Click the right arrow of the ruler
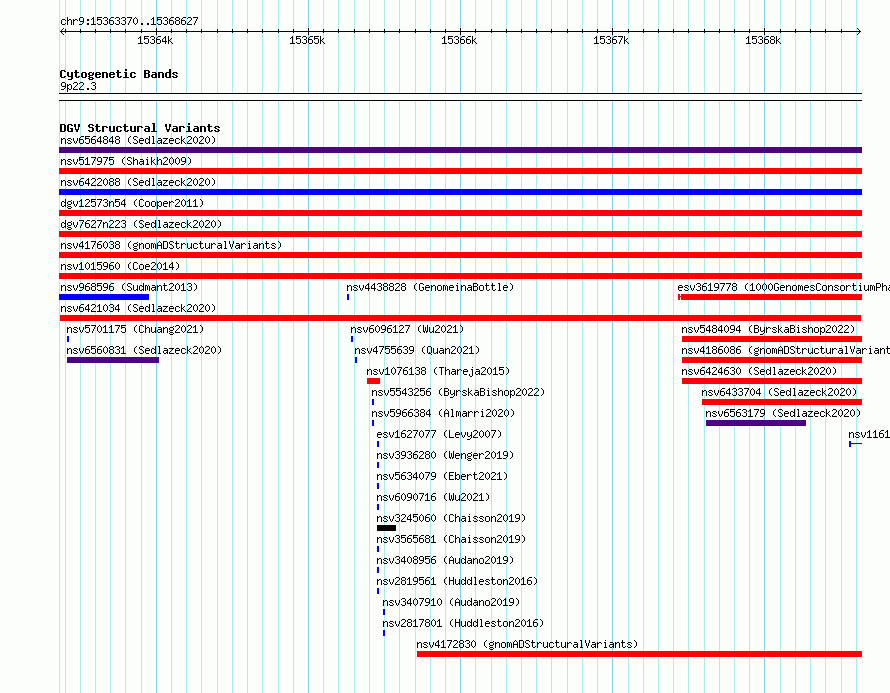Image resolution: width=890 pixels, height=693 pixels. 859,32
